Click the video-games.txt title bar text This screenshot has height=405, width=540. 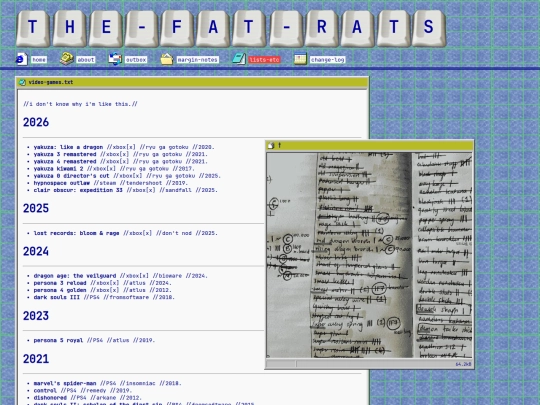coord(51,82)
